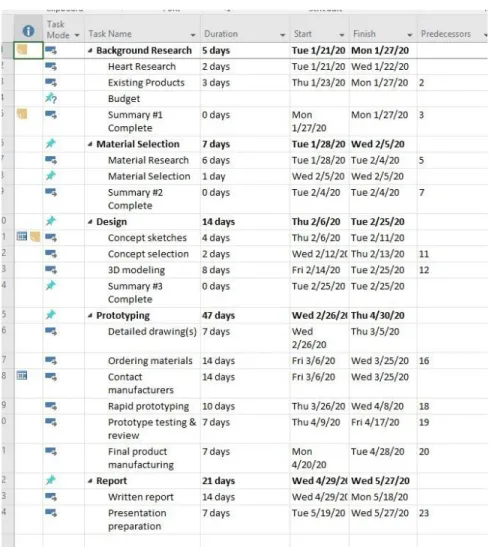Screen dimensions: 492x547
Task: Open the note icon on Summary #1 Complete row
Action: point(22,114)
